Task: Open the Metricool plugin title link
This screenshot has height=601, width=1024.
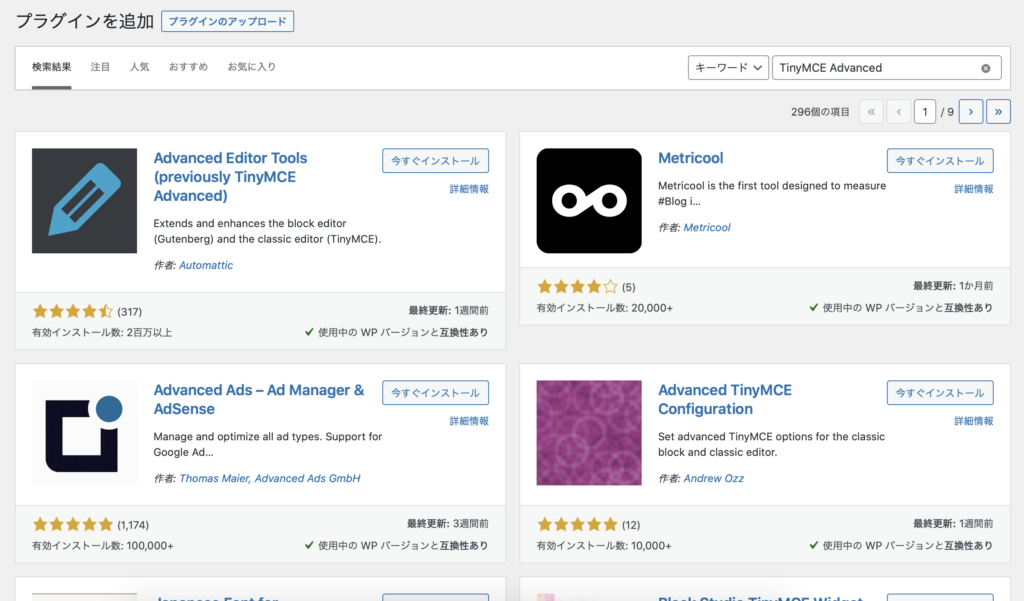Action: [690, 158]
